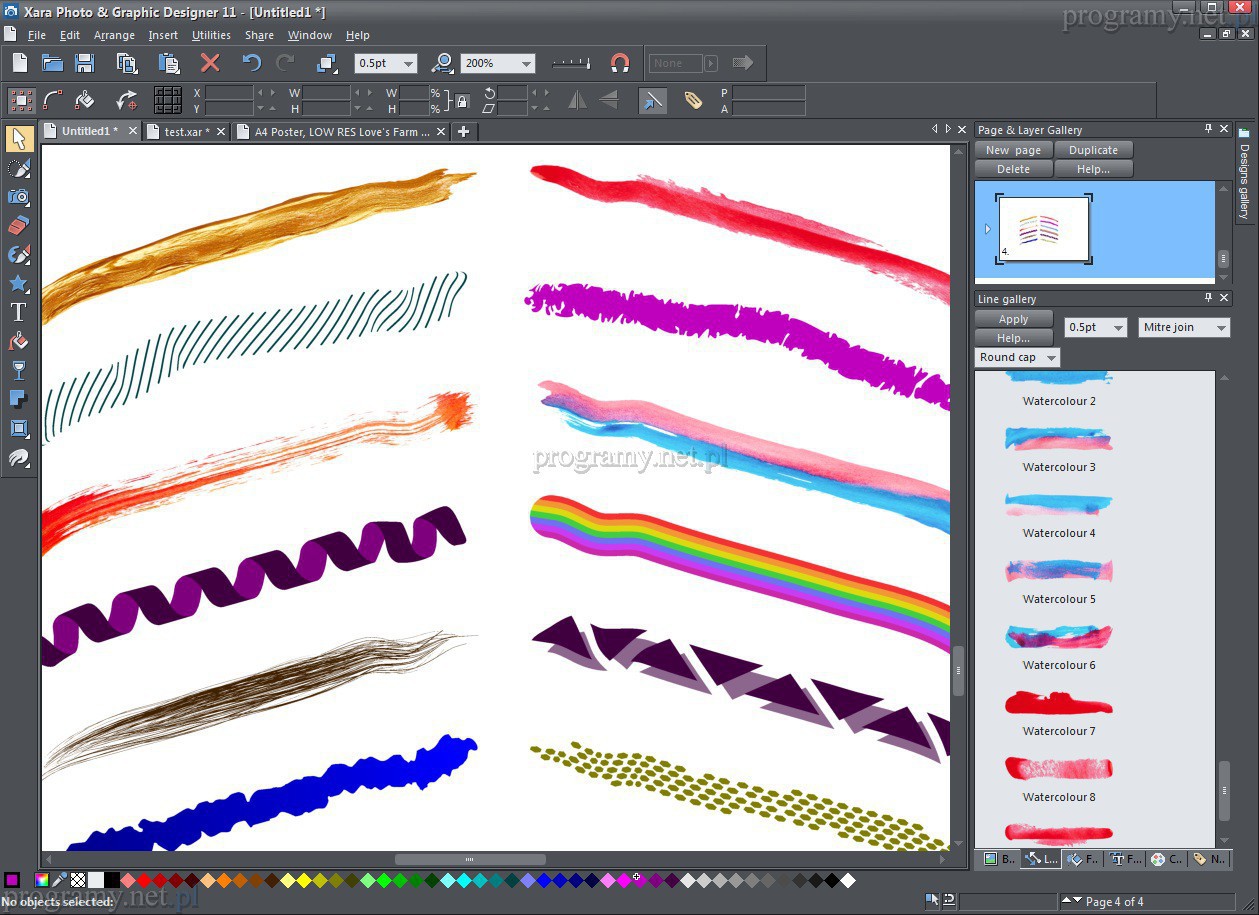Select the star-shaped Quickshape tool

click(x=18, y=284)
